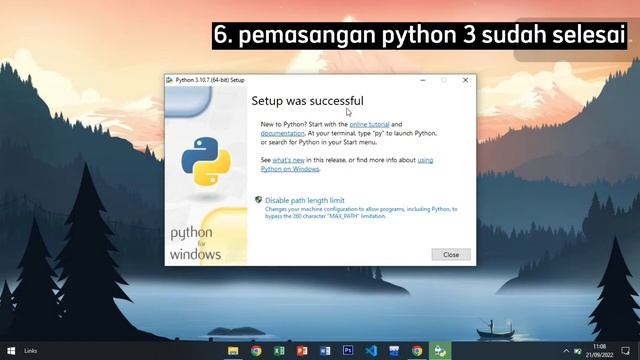
Task: Open the Windows Start menu
Action: point(11,351)
